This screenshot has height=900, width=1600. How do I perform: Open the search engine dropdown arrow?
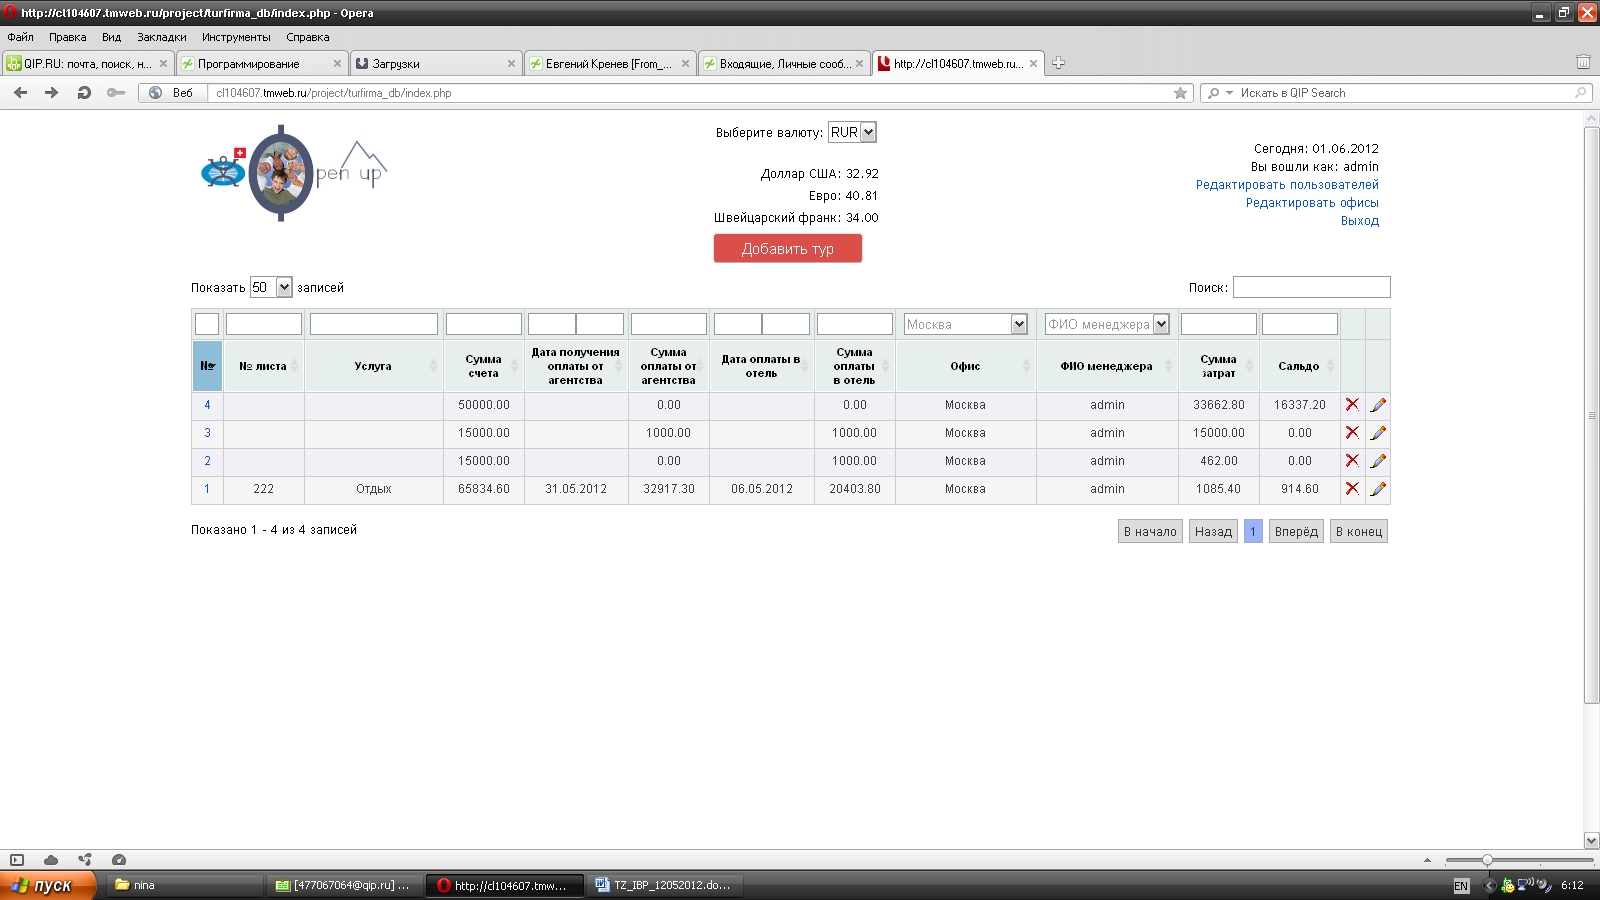[1229, 93]
